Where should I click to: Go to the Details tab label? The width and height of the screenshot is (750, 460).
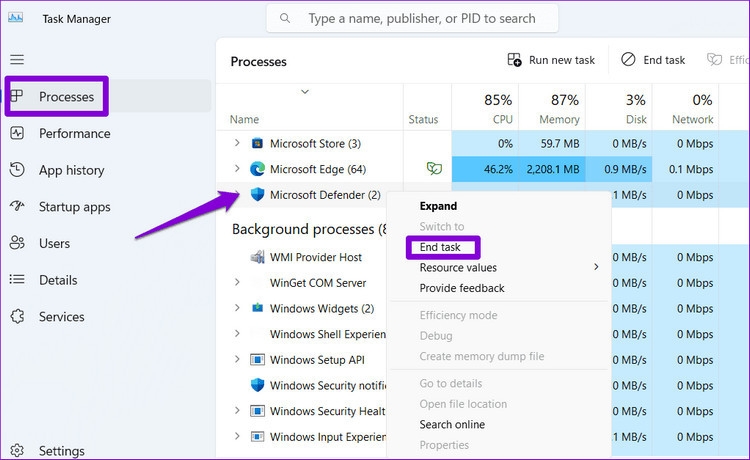58,280
